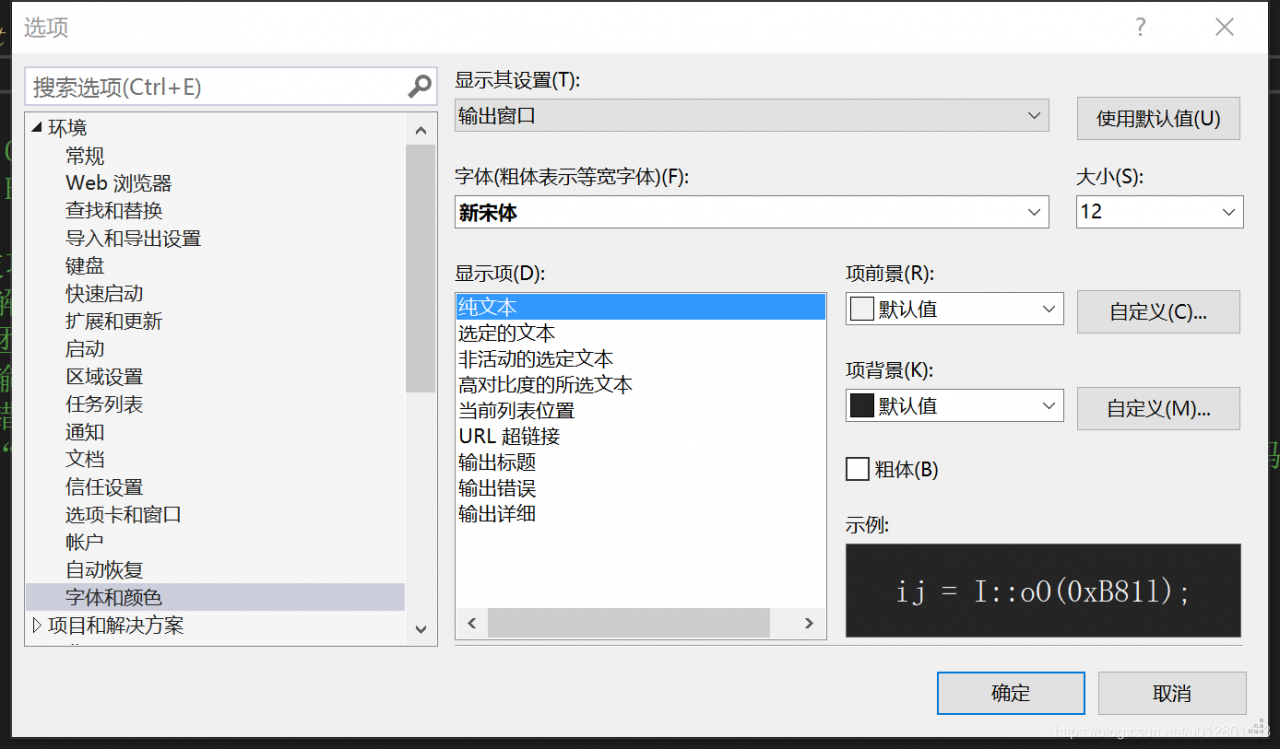Toggle the 粗体(B) checkbox
This screenshot has width=1280, height=749.
[857, 469]
